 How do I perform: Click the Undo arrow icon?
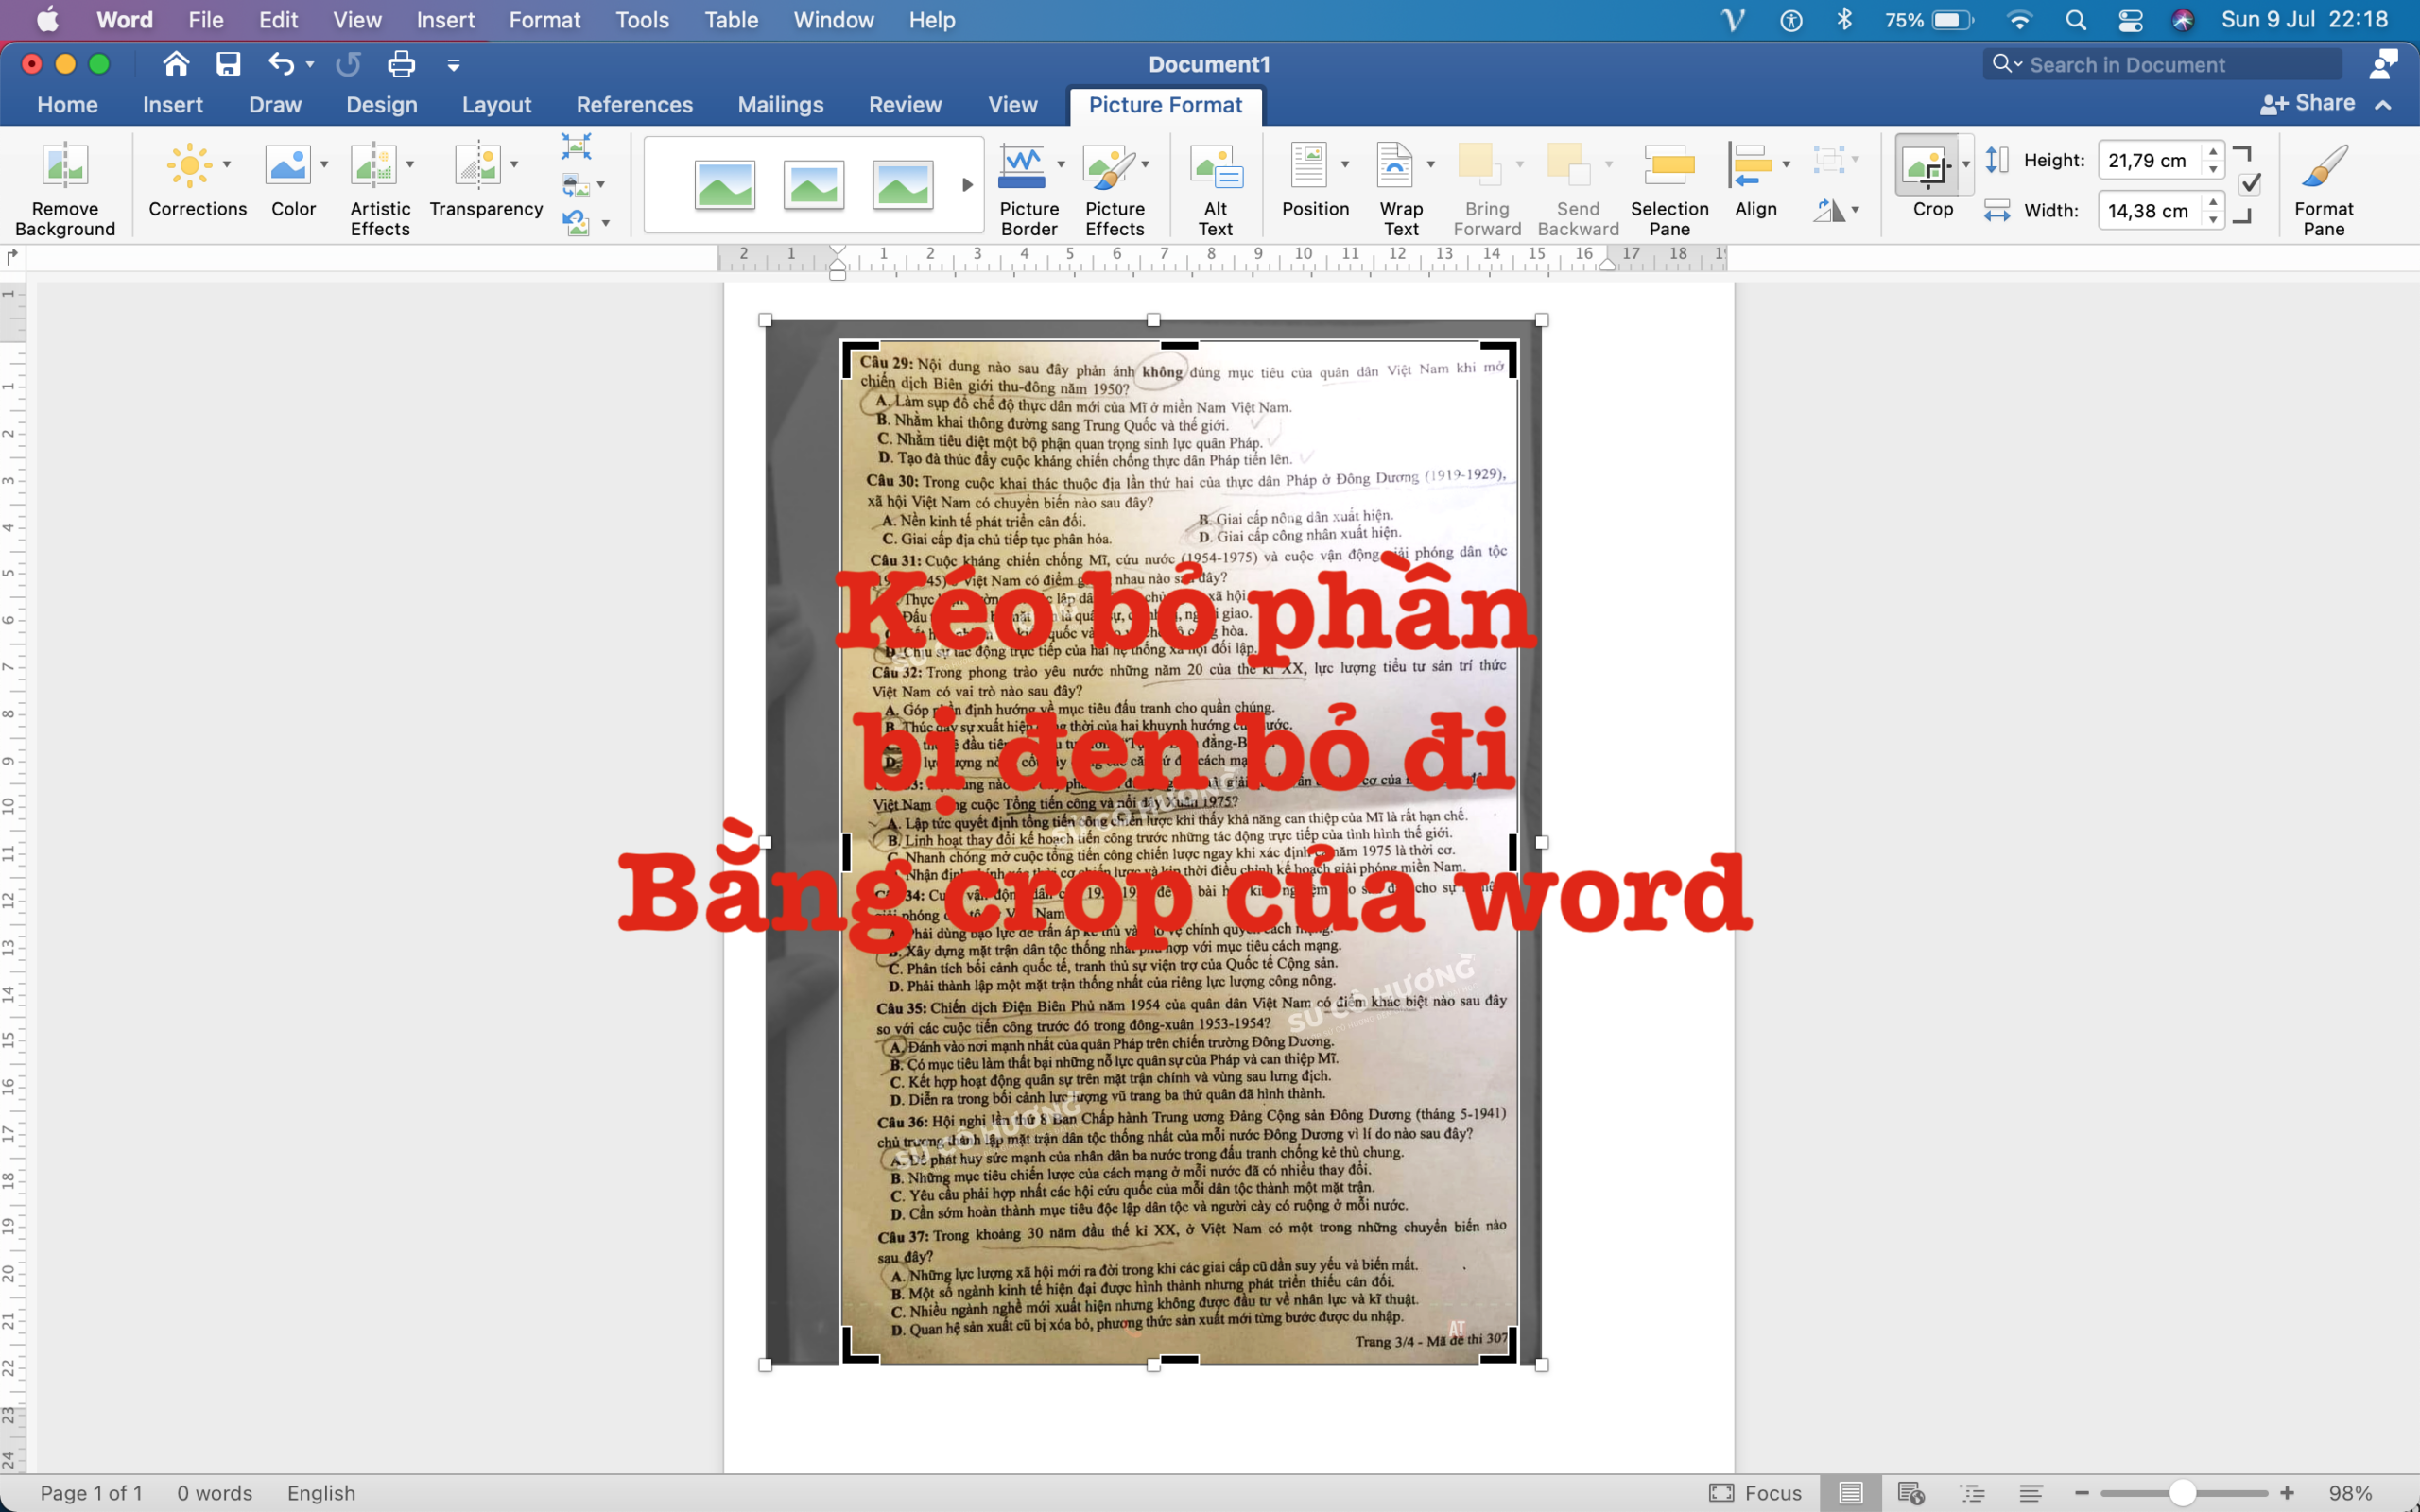pyautogui.click(x=281, y=64)
